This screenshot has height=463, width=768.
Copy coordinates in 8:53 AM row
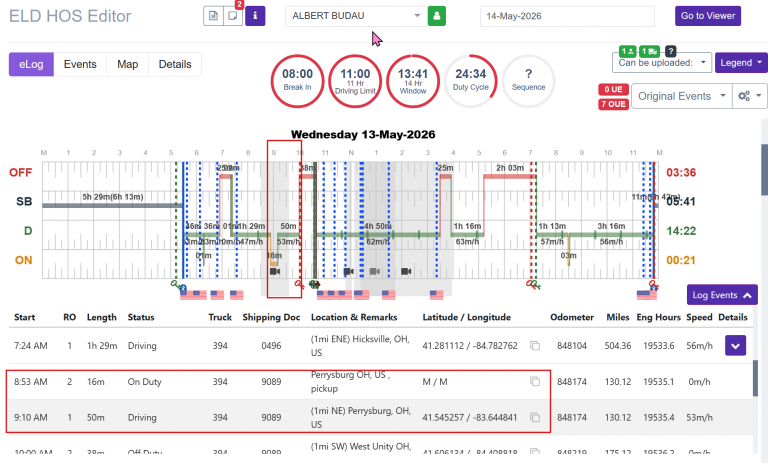coord(535,382)
